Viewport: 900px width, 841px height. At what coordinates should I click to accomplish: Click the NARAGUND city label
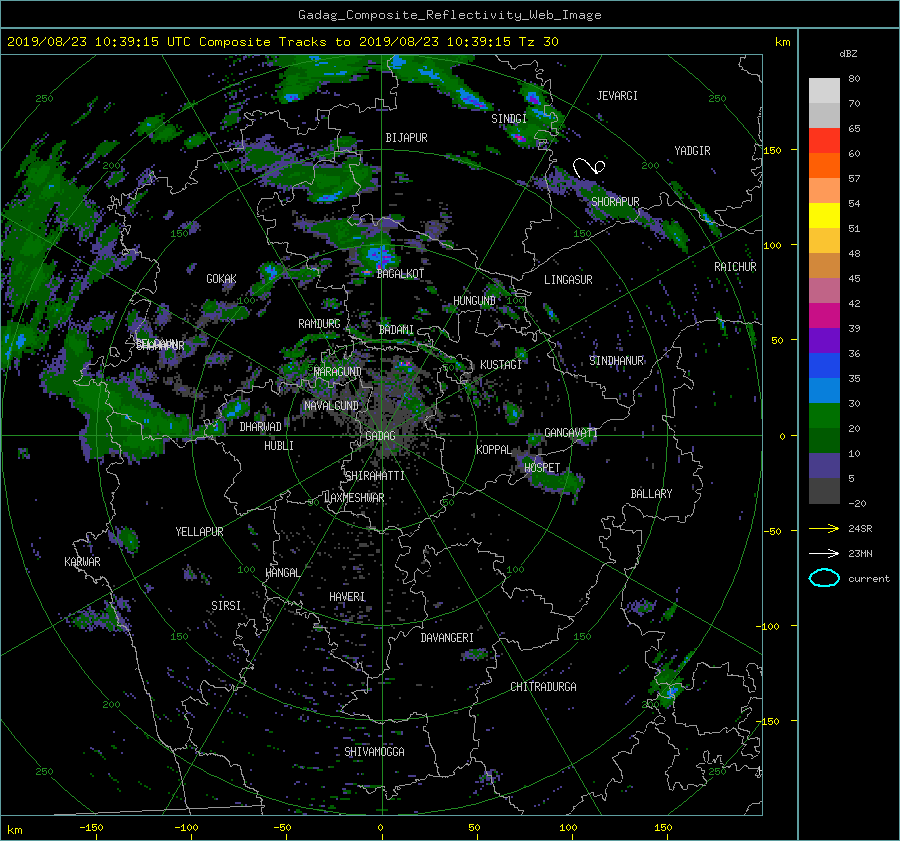click(x=338, y=372)
